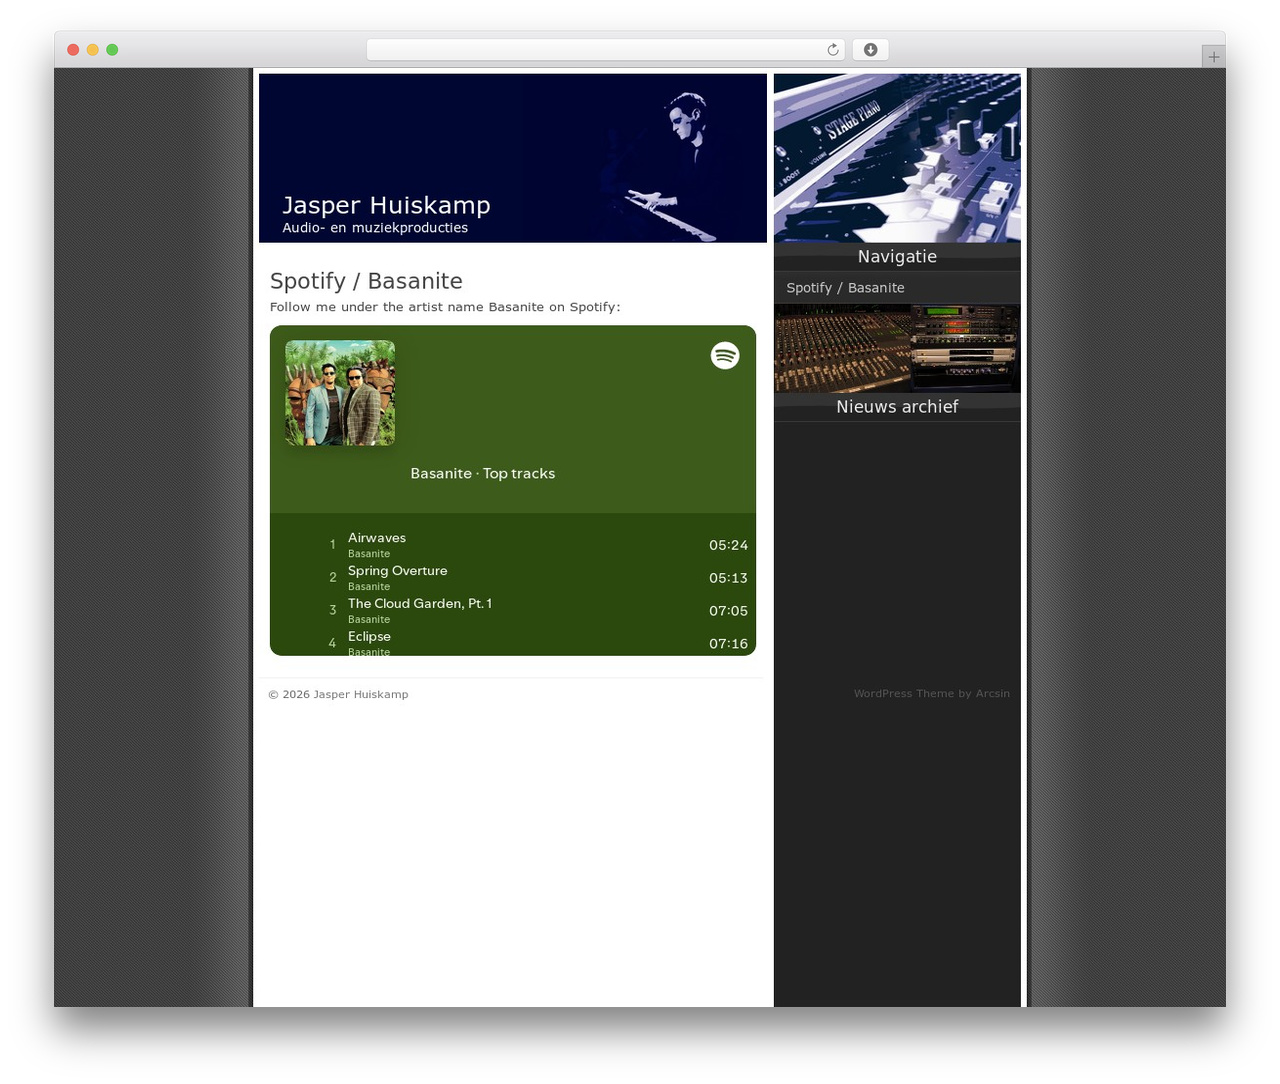The width and height of the screenshot is (1280, 1084).
Task: Open the Basanite · Top tracks title
Action: (x=482, y=474)
